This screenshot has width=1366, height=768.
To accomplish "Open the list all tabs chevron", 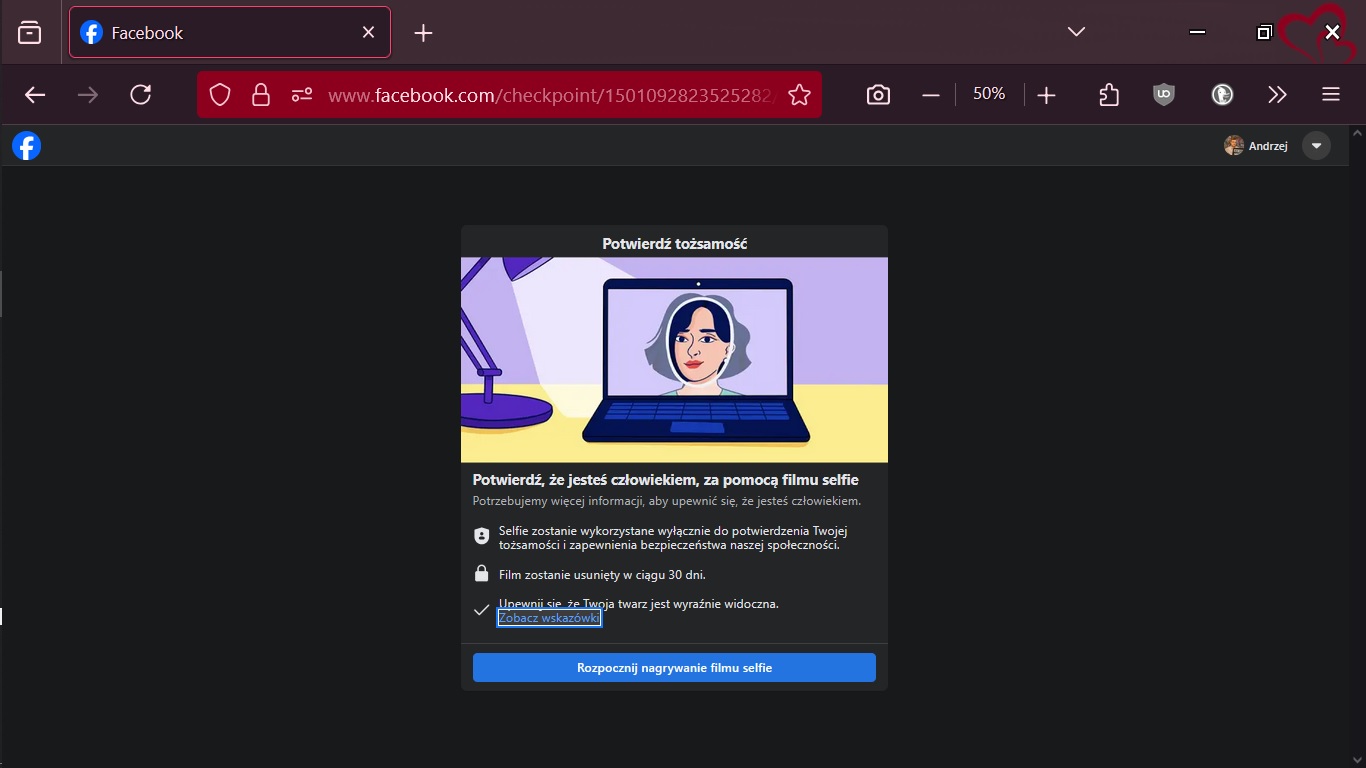I will pyautogui.click(x=1076, y=32).
